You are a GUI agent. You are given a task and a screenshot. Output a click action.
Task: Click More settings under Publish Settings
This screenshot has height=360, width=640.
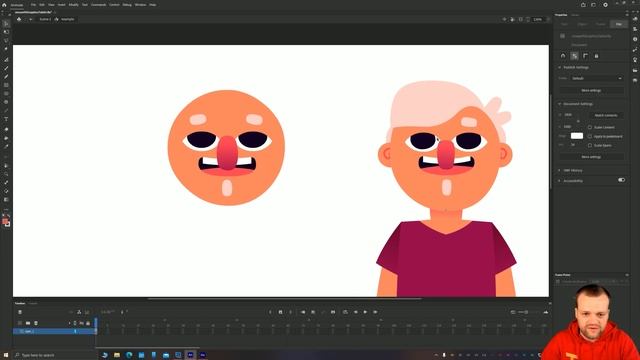591,90
